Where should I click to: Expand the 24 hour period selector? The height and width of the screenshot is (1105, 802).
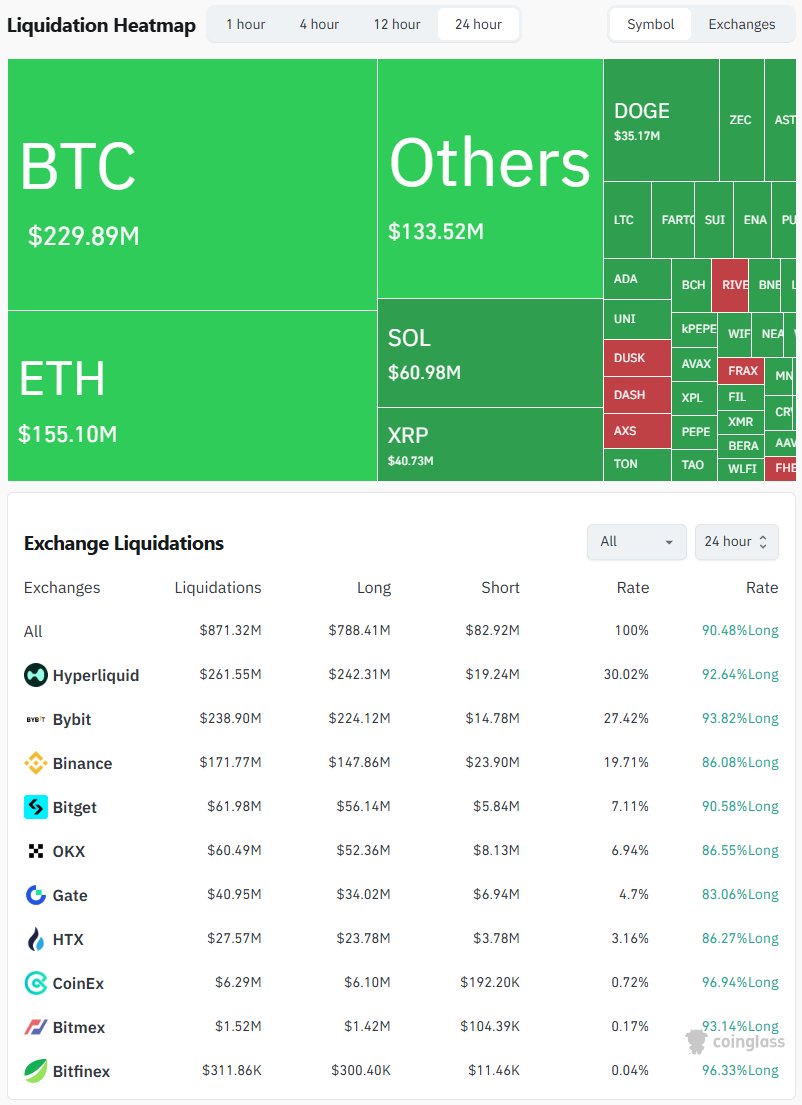[736, 541]
